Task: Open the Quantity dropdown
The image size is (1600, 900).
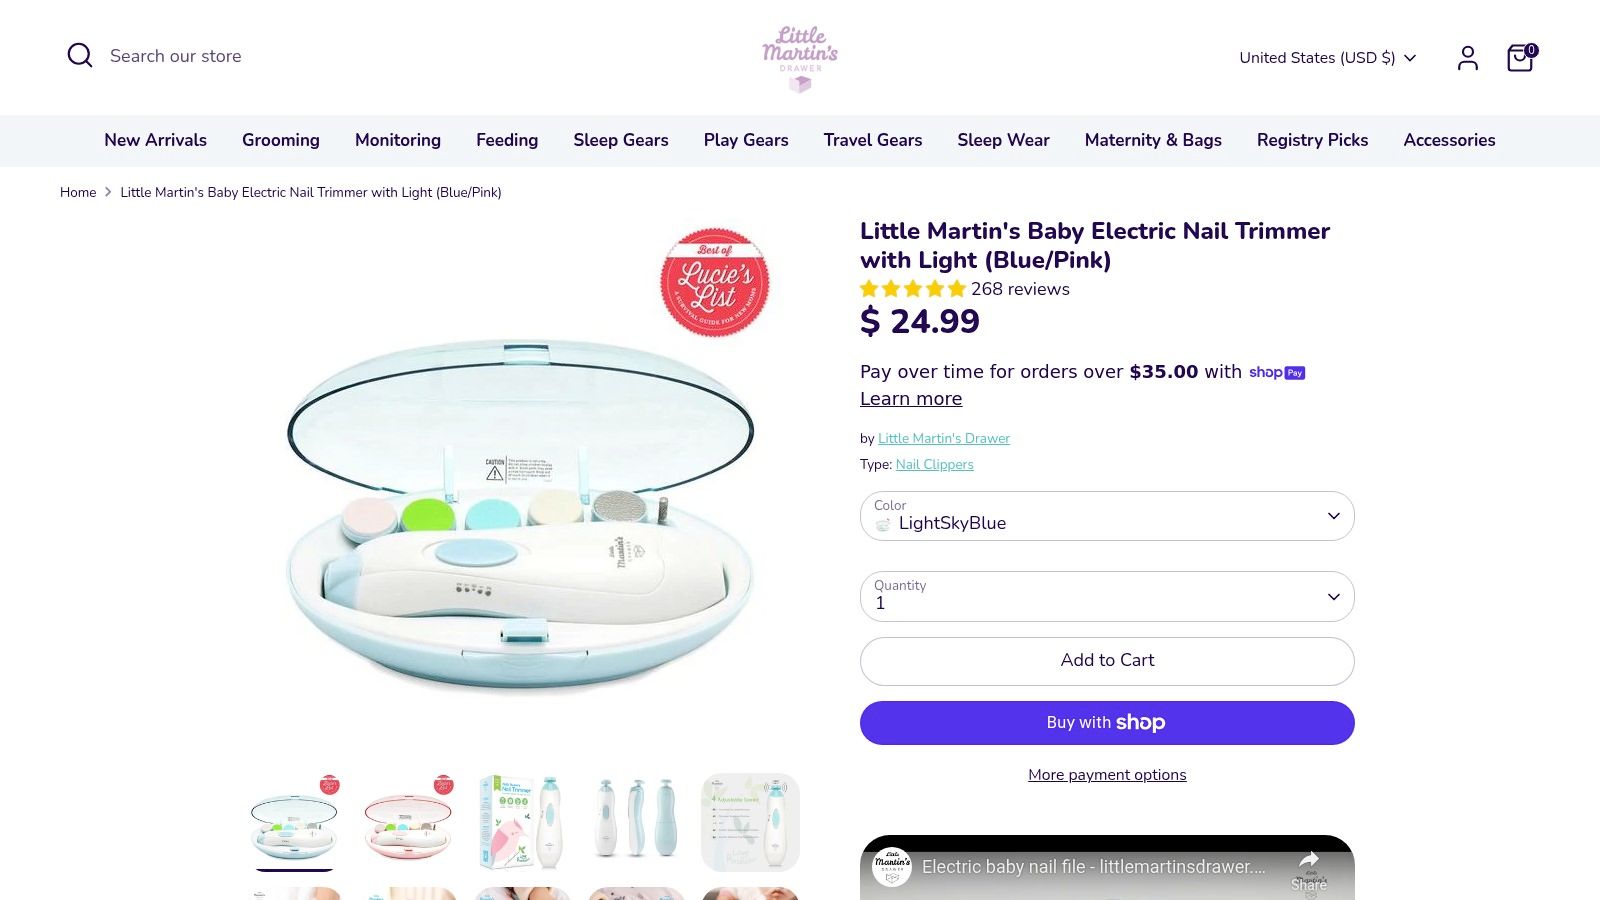Action: 1106,596
